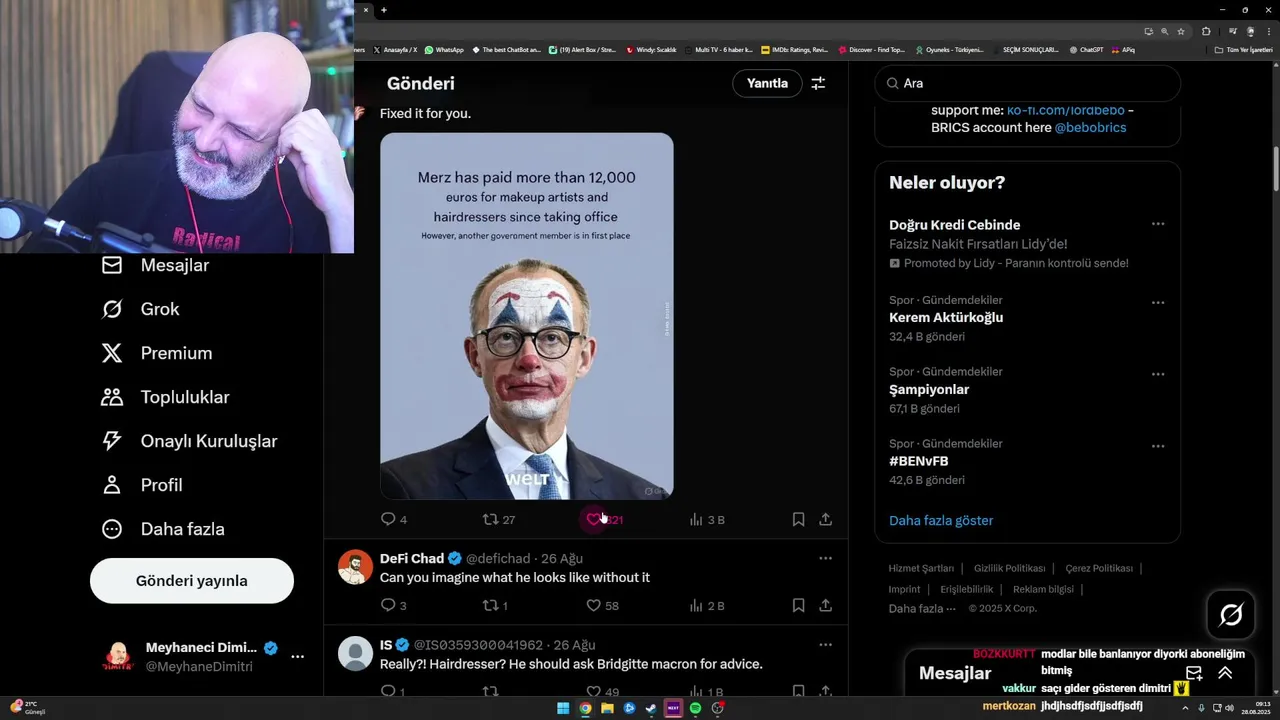This screenshot has height=720, width=1280.
Task: Open Steam from taskbar
Action: coord(651,708)
